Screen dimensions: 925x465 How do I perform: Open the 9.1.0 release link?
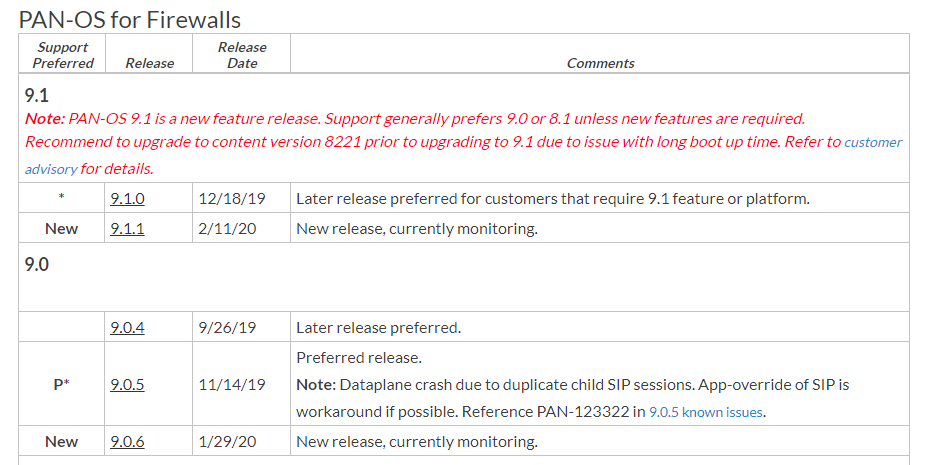pyautogui.click(x=127, y=198)
